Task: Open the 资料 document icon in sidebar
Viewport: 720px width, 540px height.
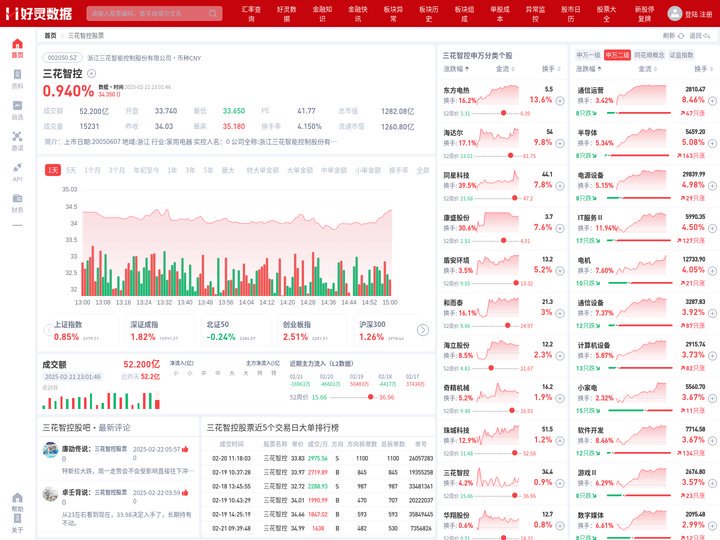Action: [17, 74]
